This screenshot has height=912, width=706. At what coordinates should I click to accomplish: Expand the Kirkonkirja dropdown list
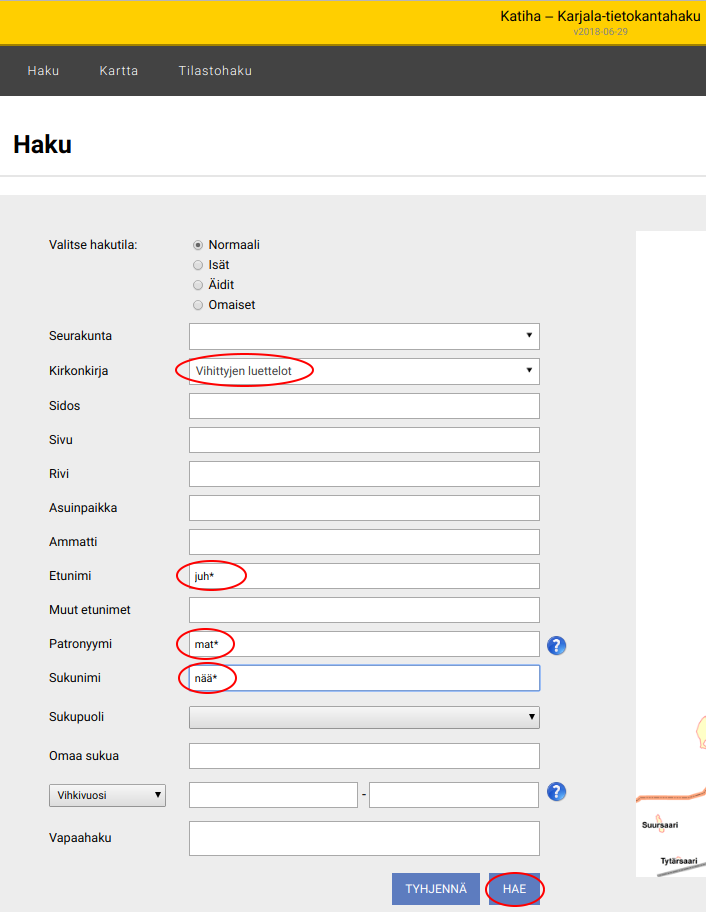[x=364, y=371]
